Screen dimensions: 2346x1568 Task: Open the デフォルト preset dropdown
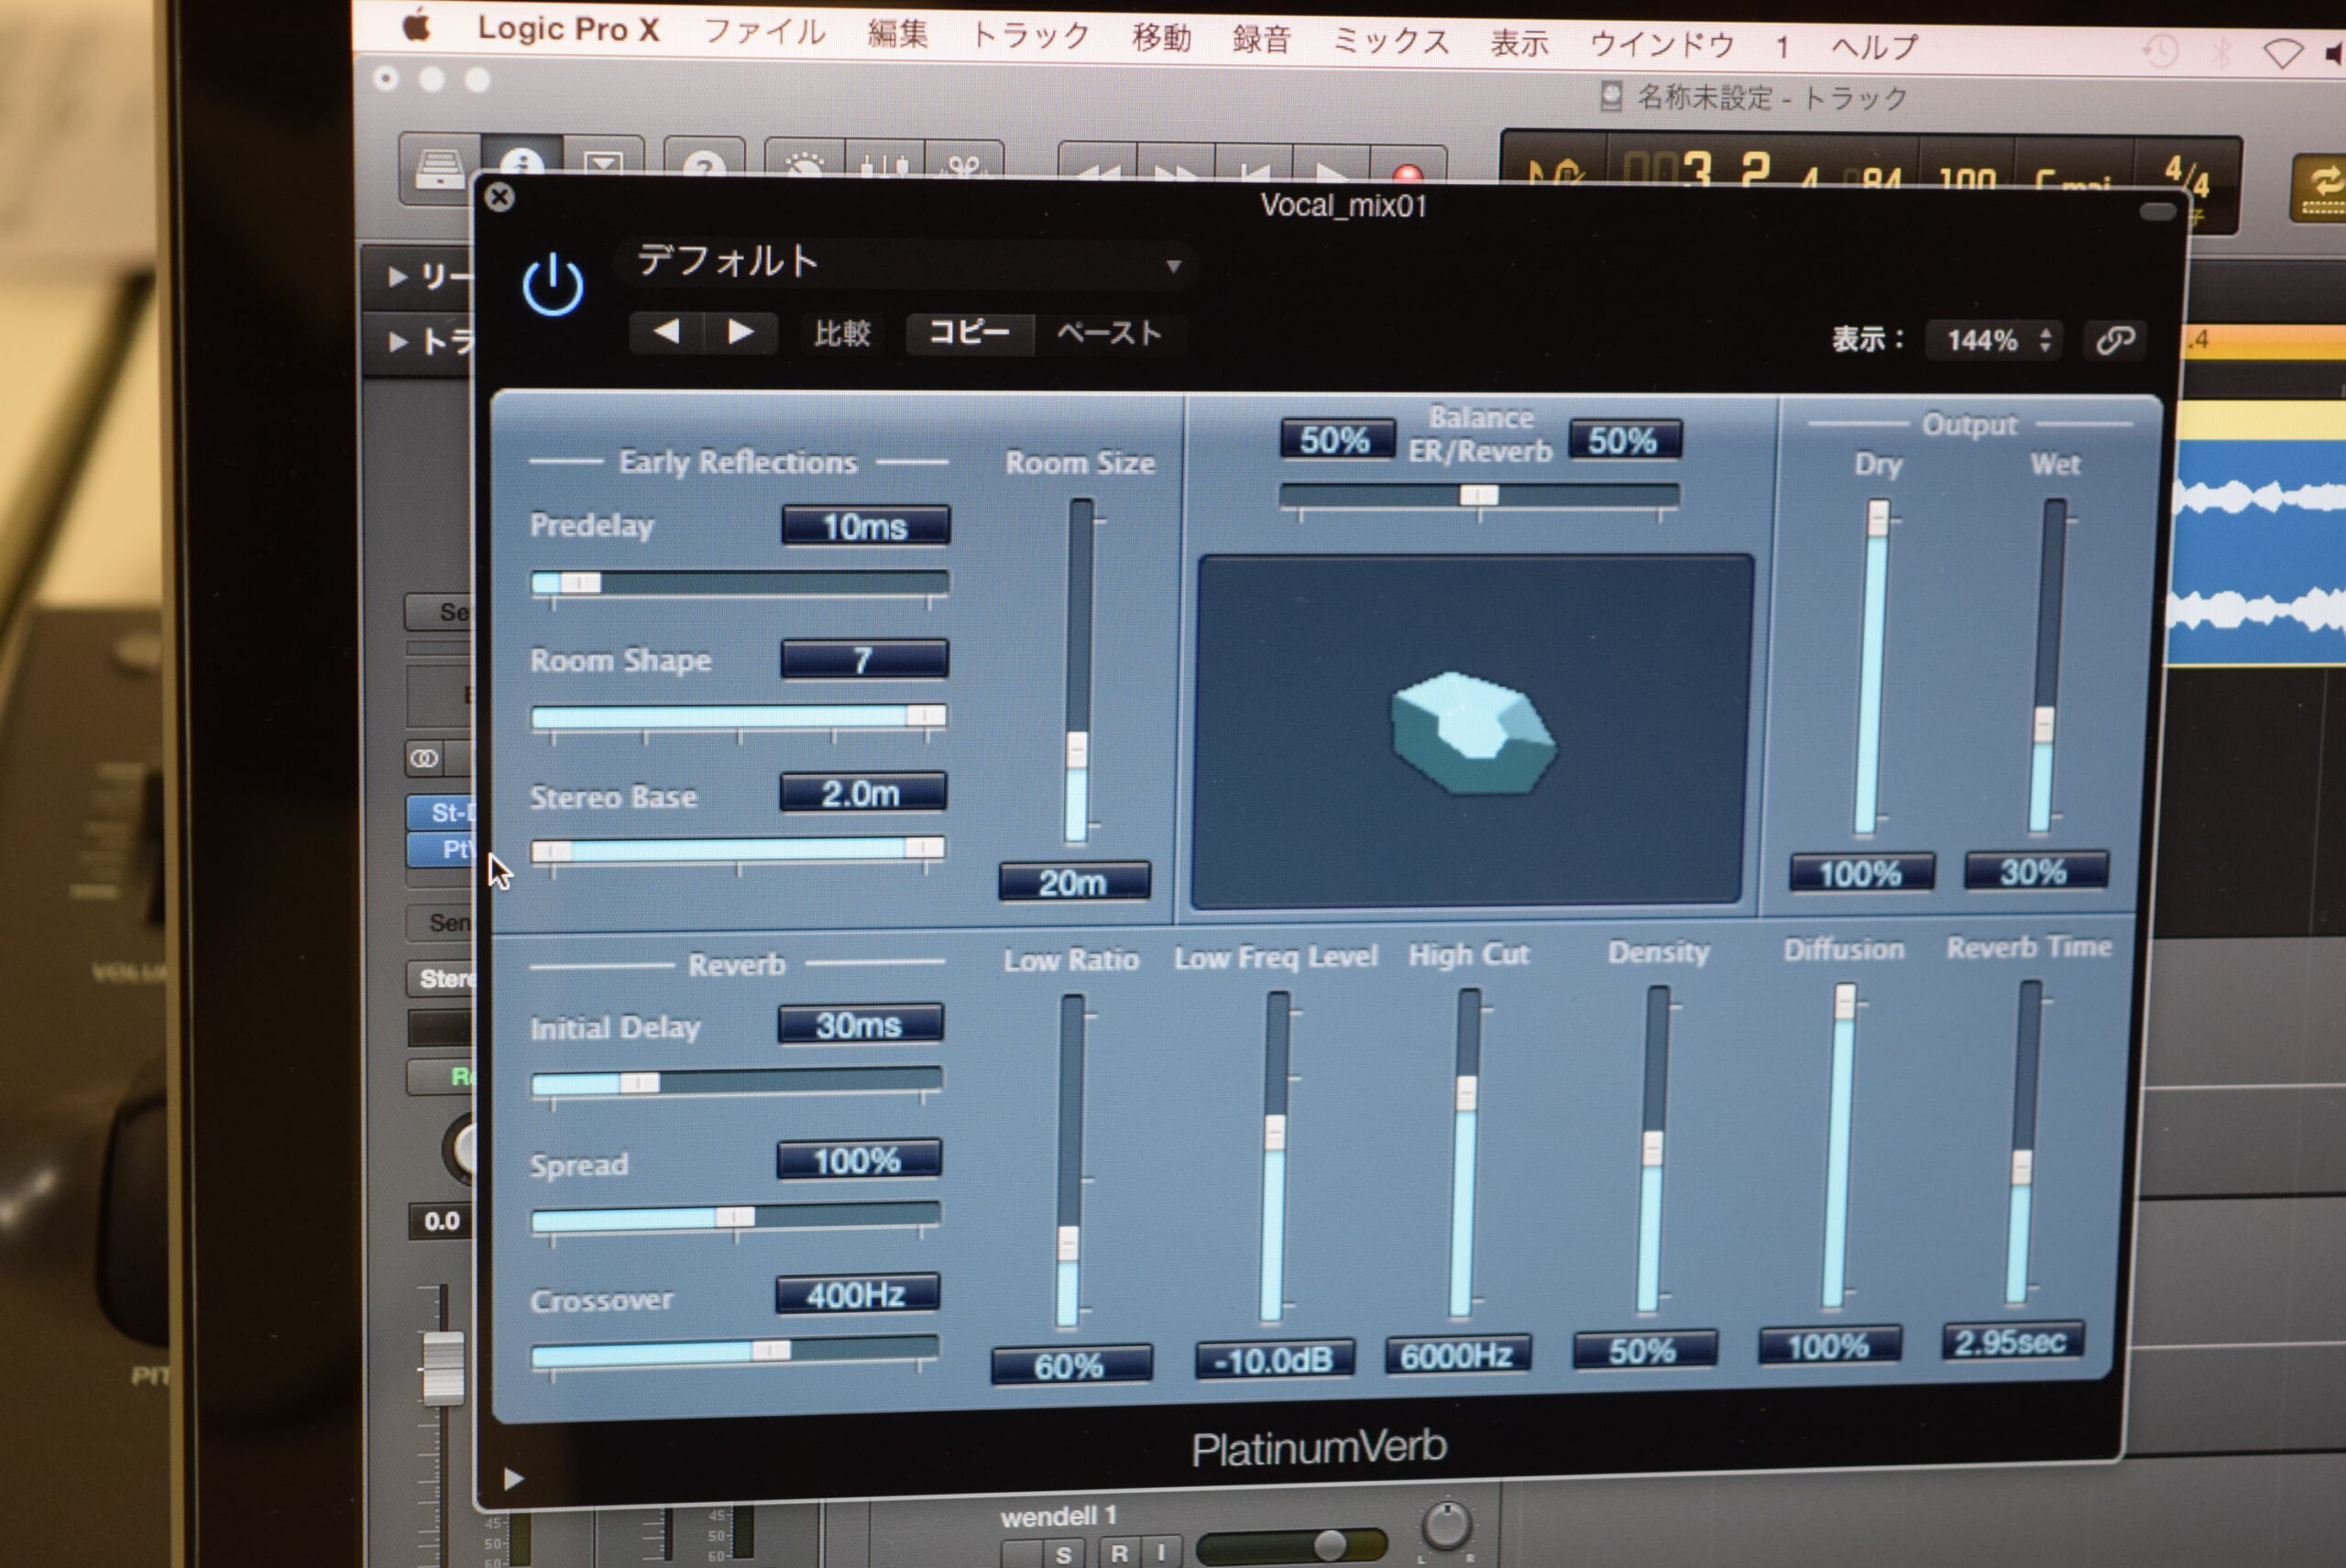908,264
